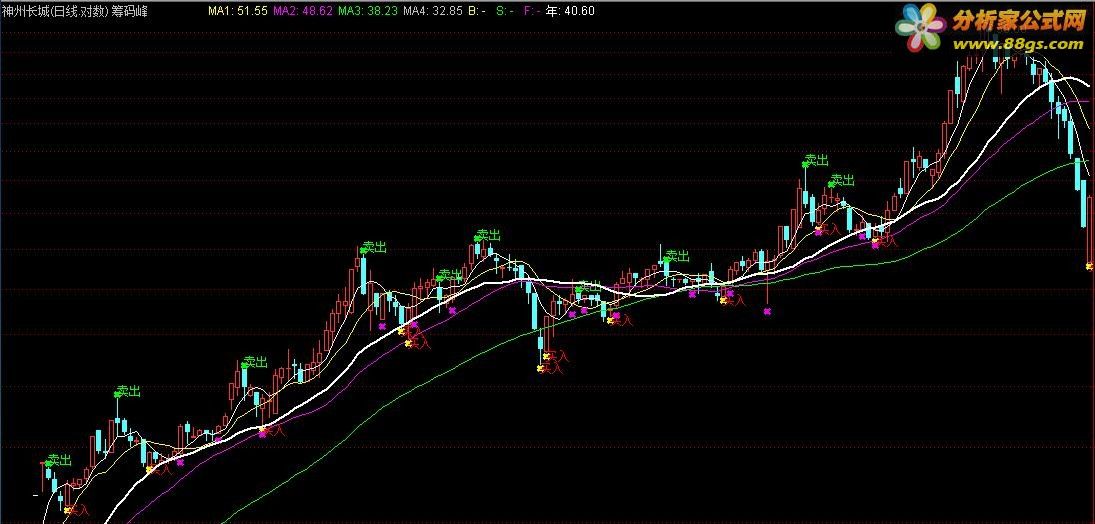Click the leftmost 买入 buy signal label

coord(79,510)
